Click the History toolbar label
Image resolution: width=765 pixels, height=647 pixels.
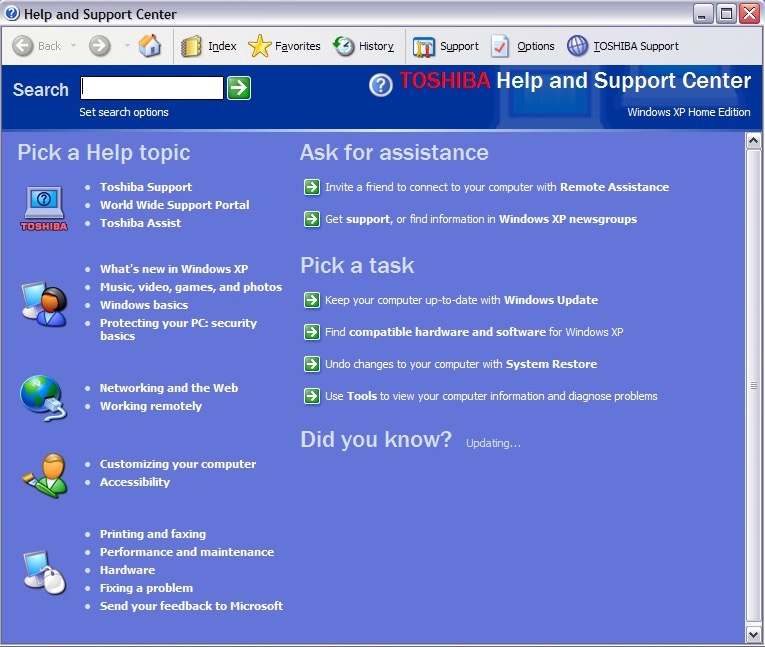tap(376, 46)
